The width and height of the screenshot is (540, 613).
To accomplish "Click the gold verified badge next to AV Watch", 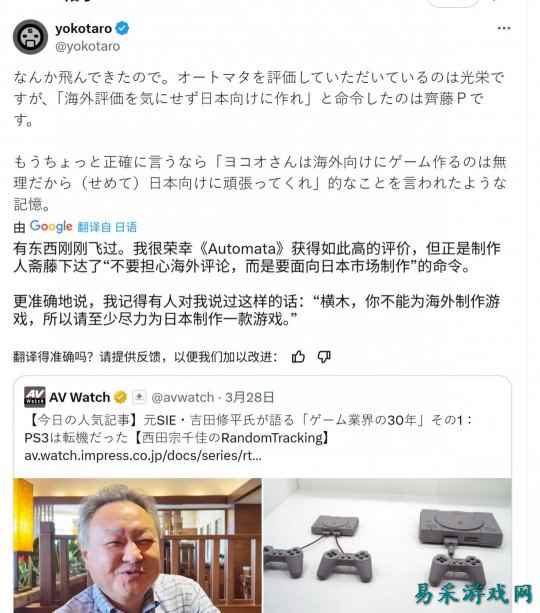I will click(120, 397).
